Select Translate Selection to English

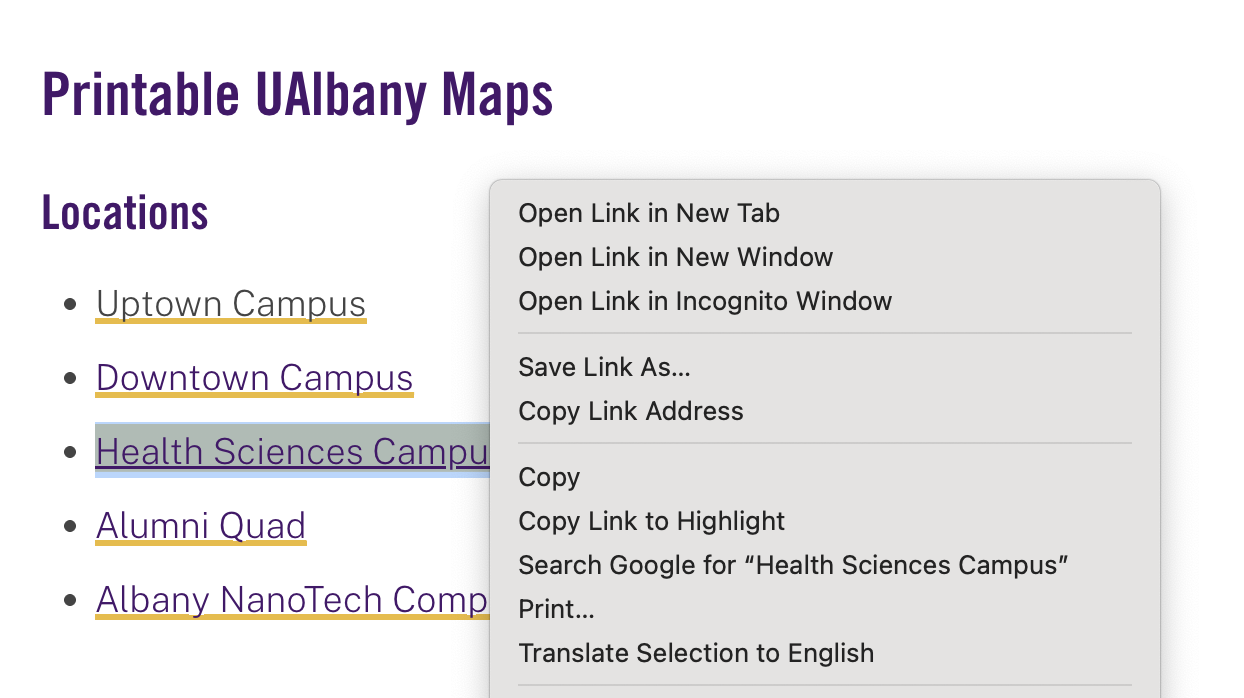point(696,653)
